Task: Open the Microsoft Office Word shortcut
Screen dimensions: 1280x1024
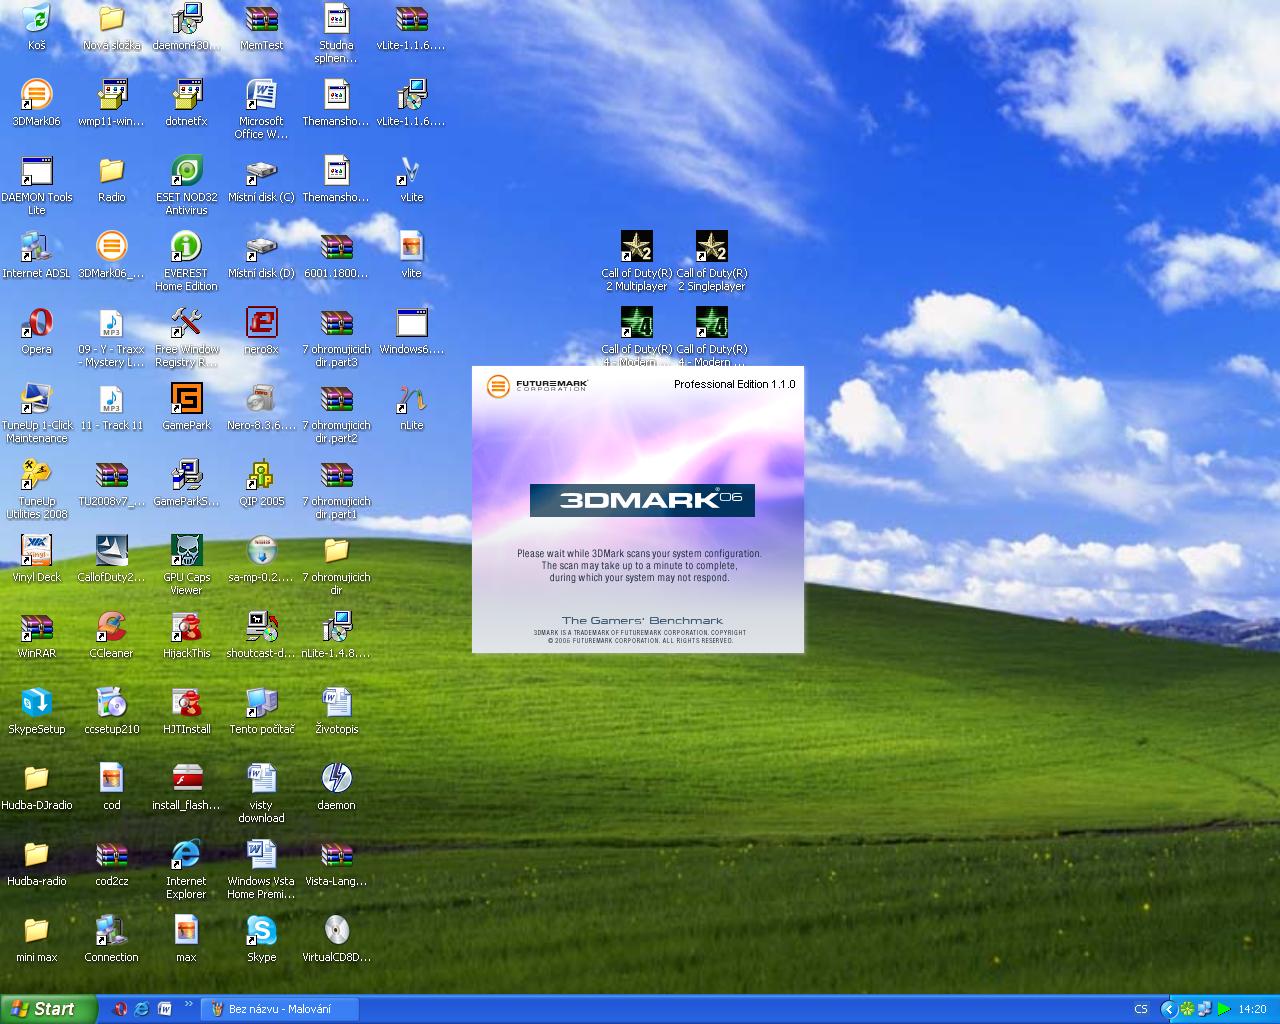Action: click(262, 95)
